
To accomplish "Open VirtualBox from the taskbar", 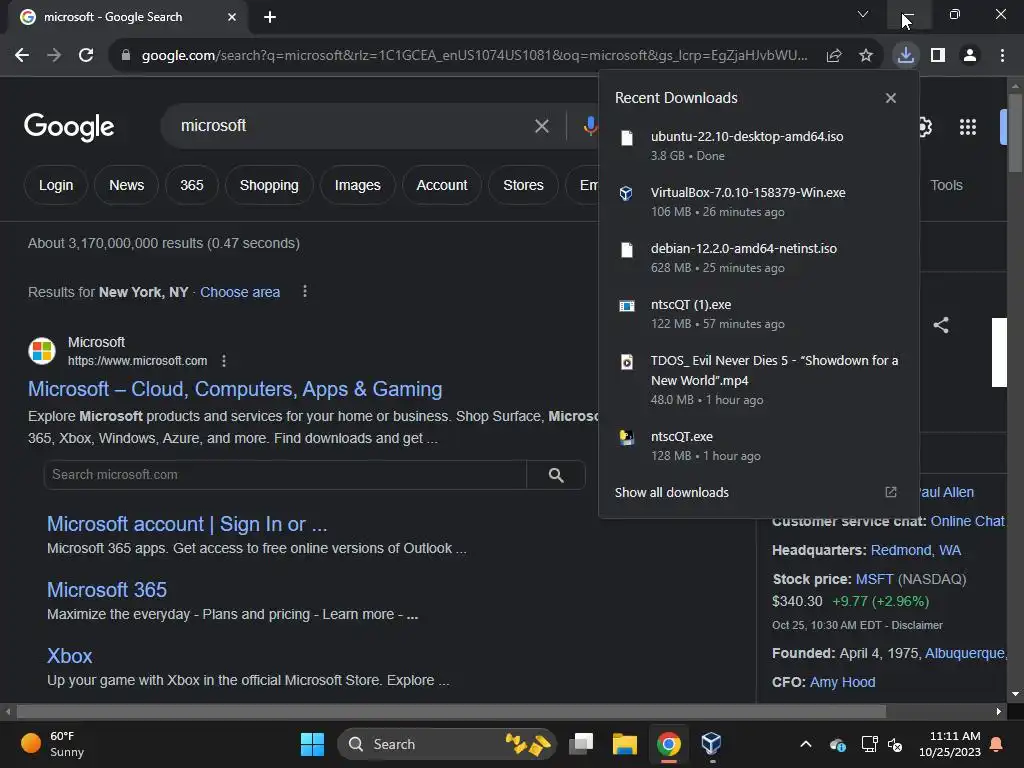I will pyautogui.click(x=711, y=744).
